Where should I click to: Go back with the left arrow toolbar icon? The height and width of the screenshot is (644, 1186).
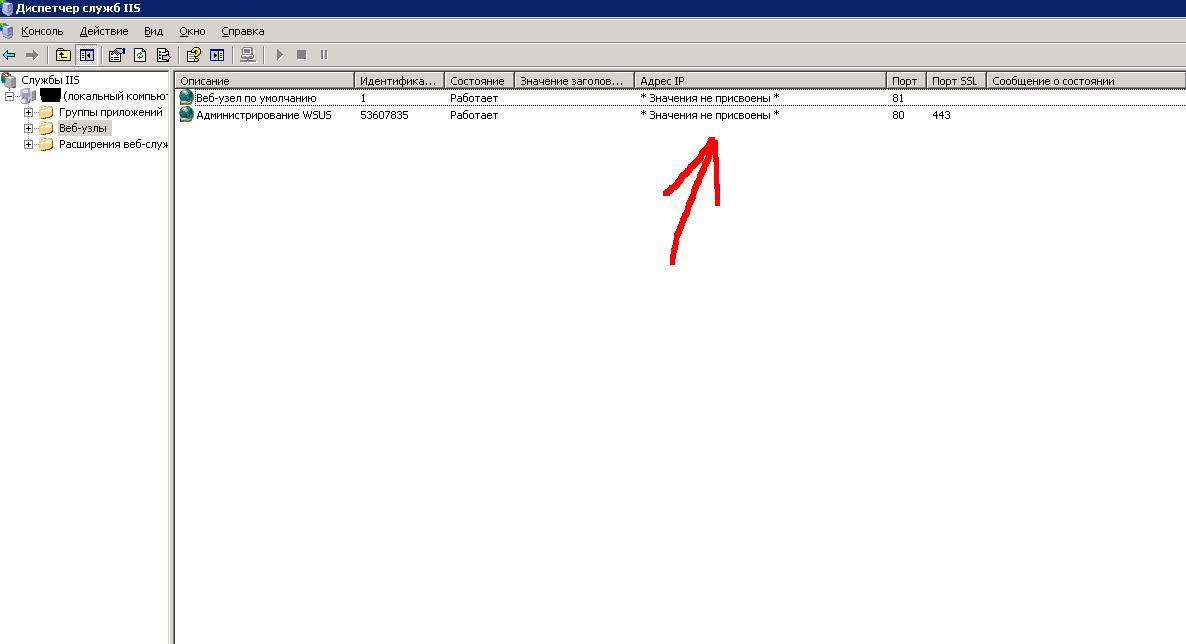[x=10, y=54]
